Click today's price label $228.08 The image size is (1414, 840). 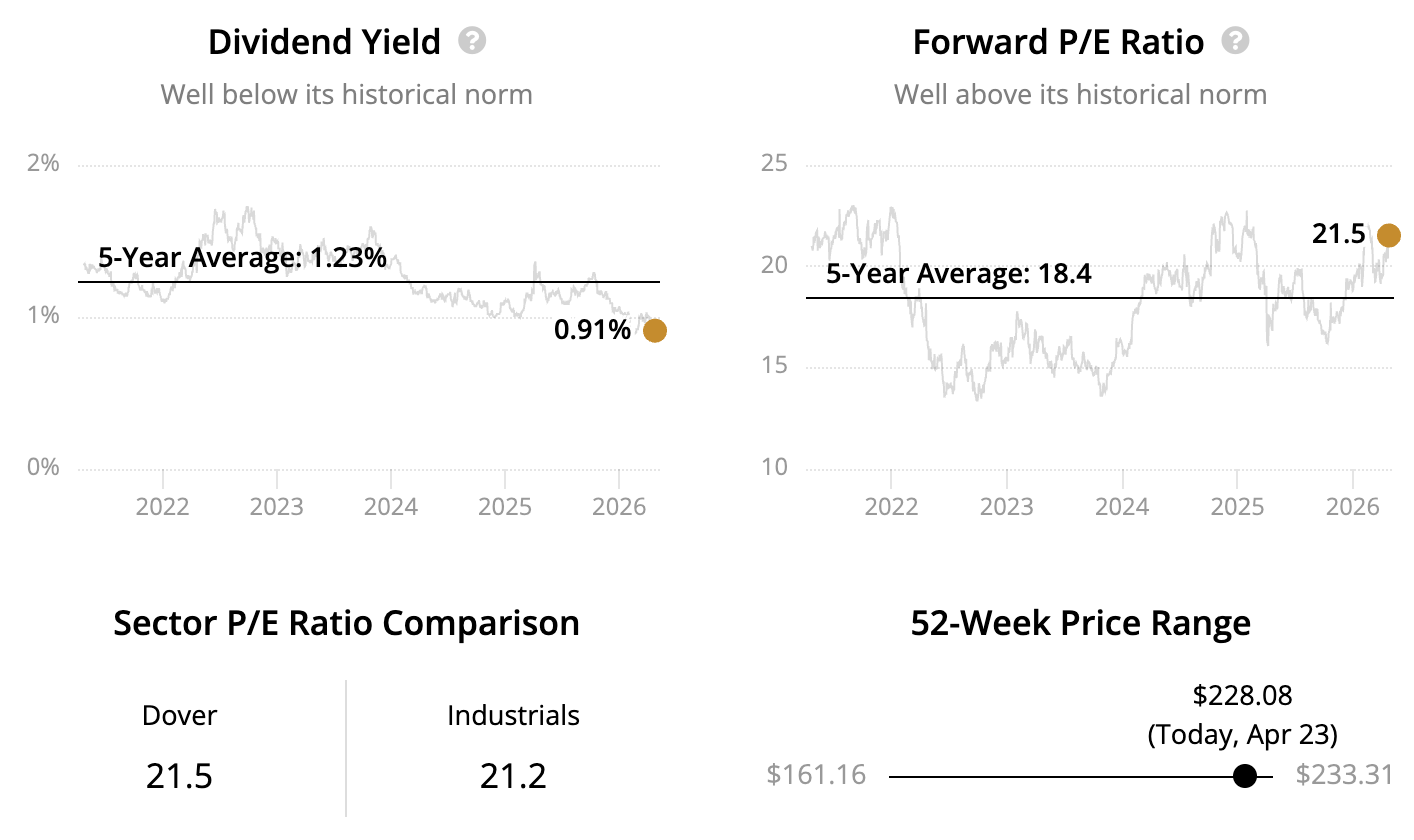(1242, 696)
